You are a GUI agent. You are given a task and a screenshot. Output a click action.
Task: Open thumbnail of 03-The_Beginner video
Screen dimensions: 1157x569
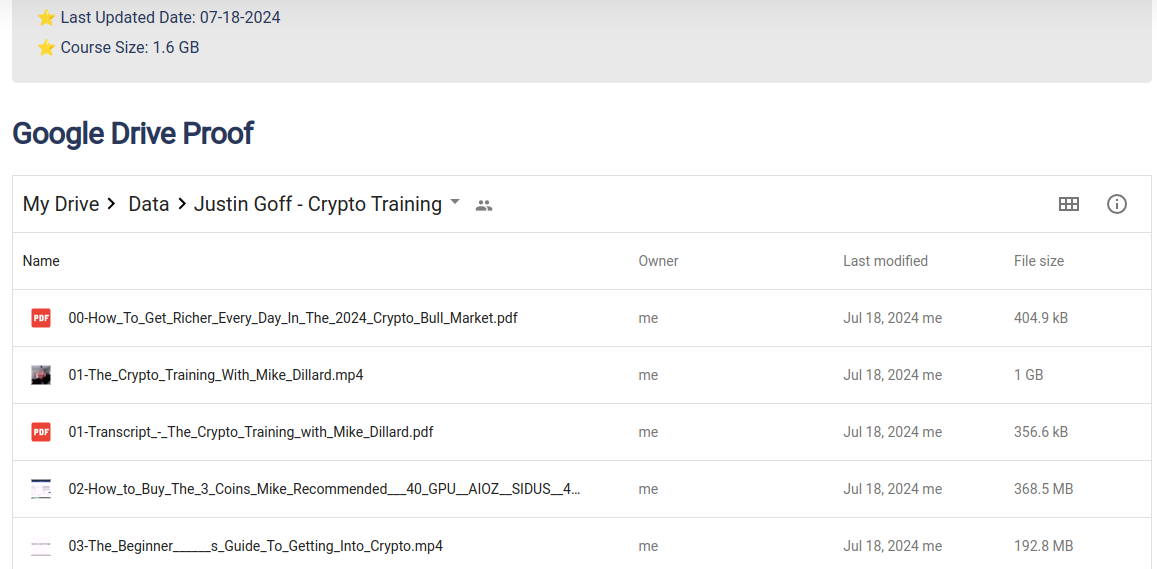pos(41,546)
